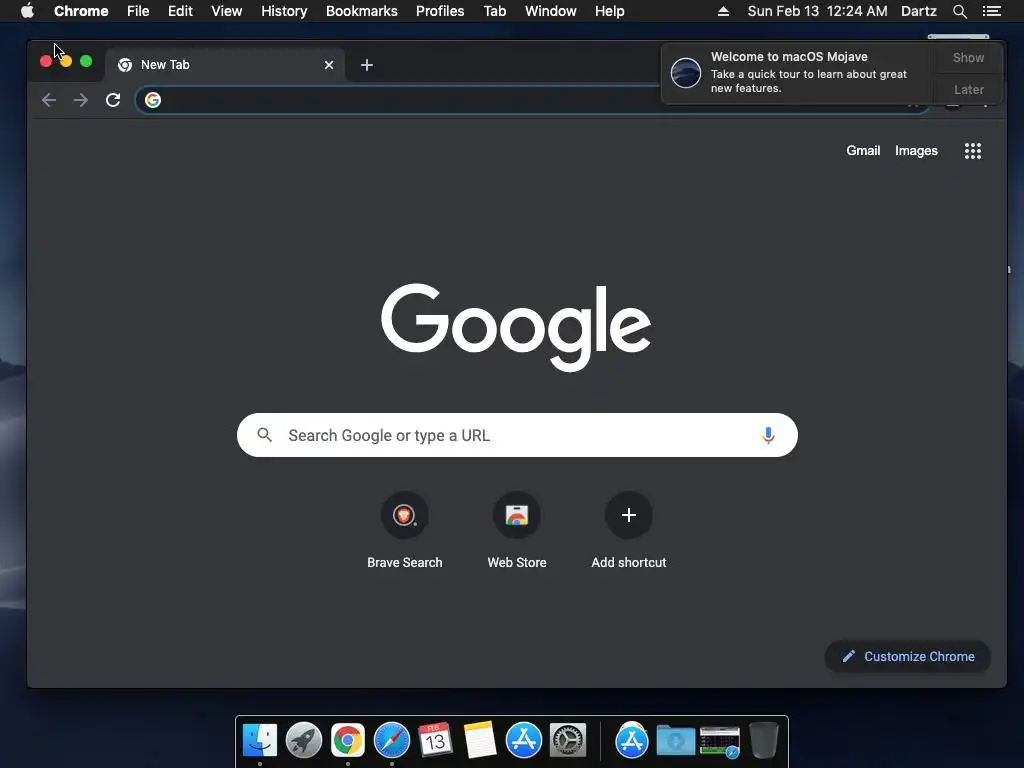Click the Dartz user name in menu bar
Viewport: 1024px width, 768px height.
click(918, 11)
